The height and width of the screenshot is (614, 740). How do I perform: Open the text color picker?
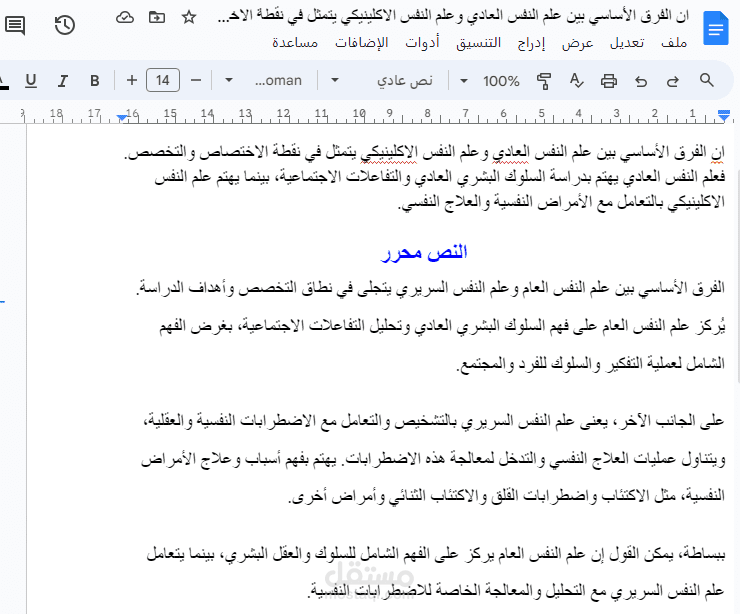tap(4, 81)
